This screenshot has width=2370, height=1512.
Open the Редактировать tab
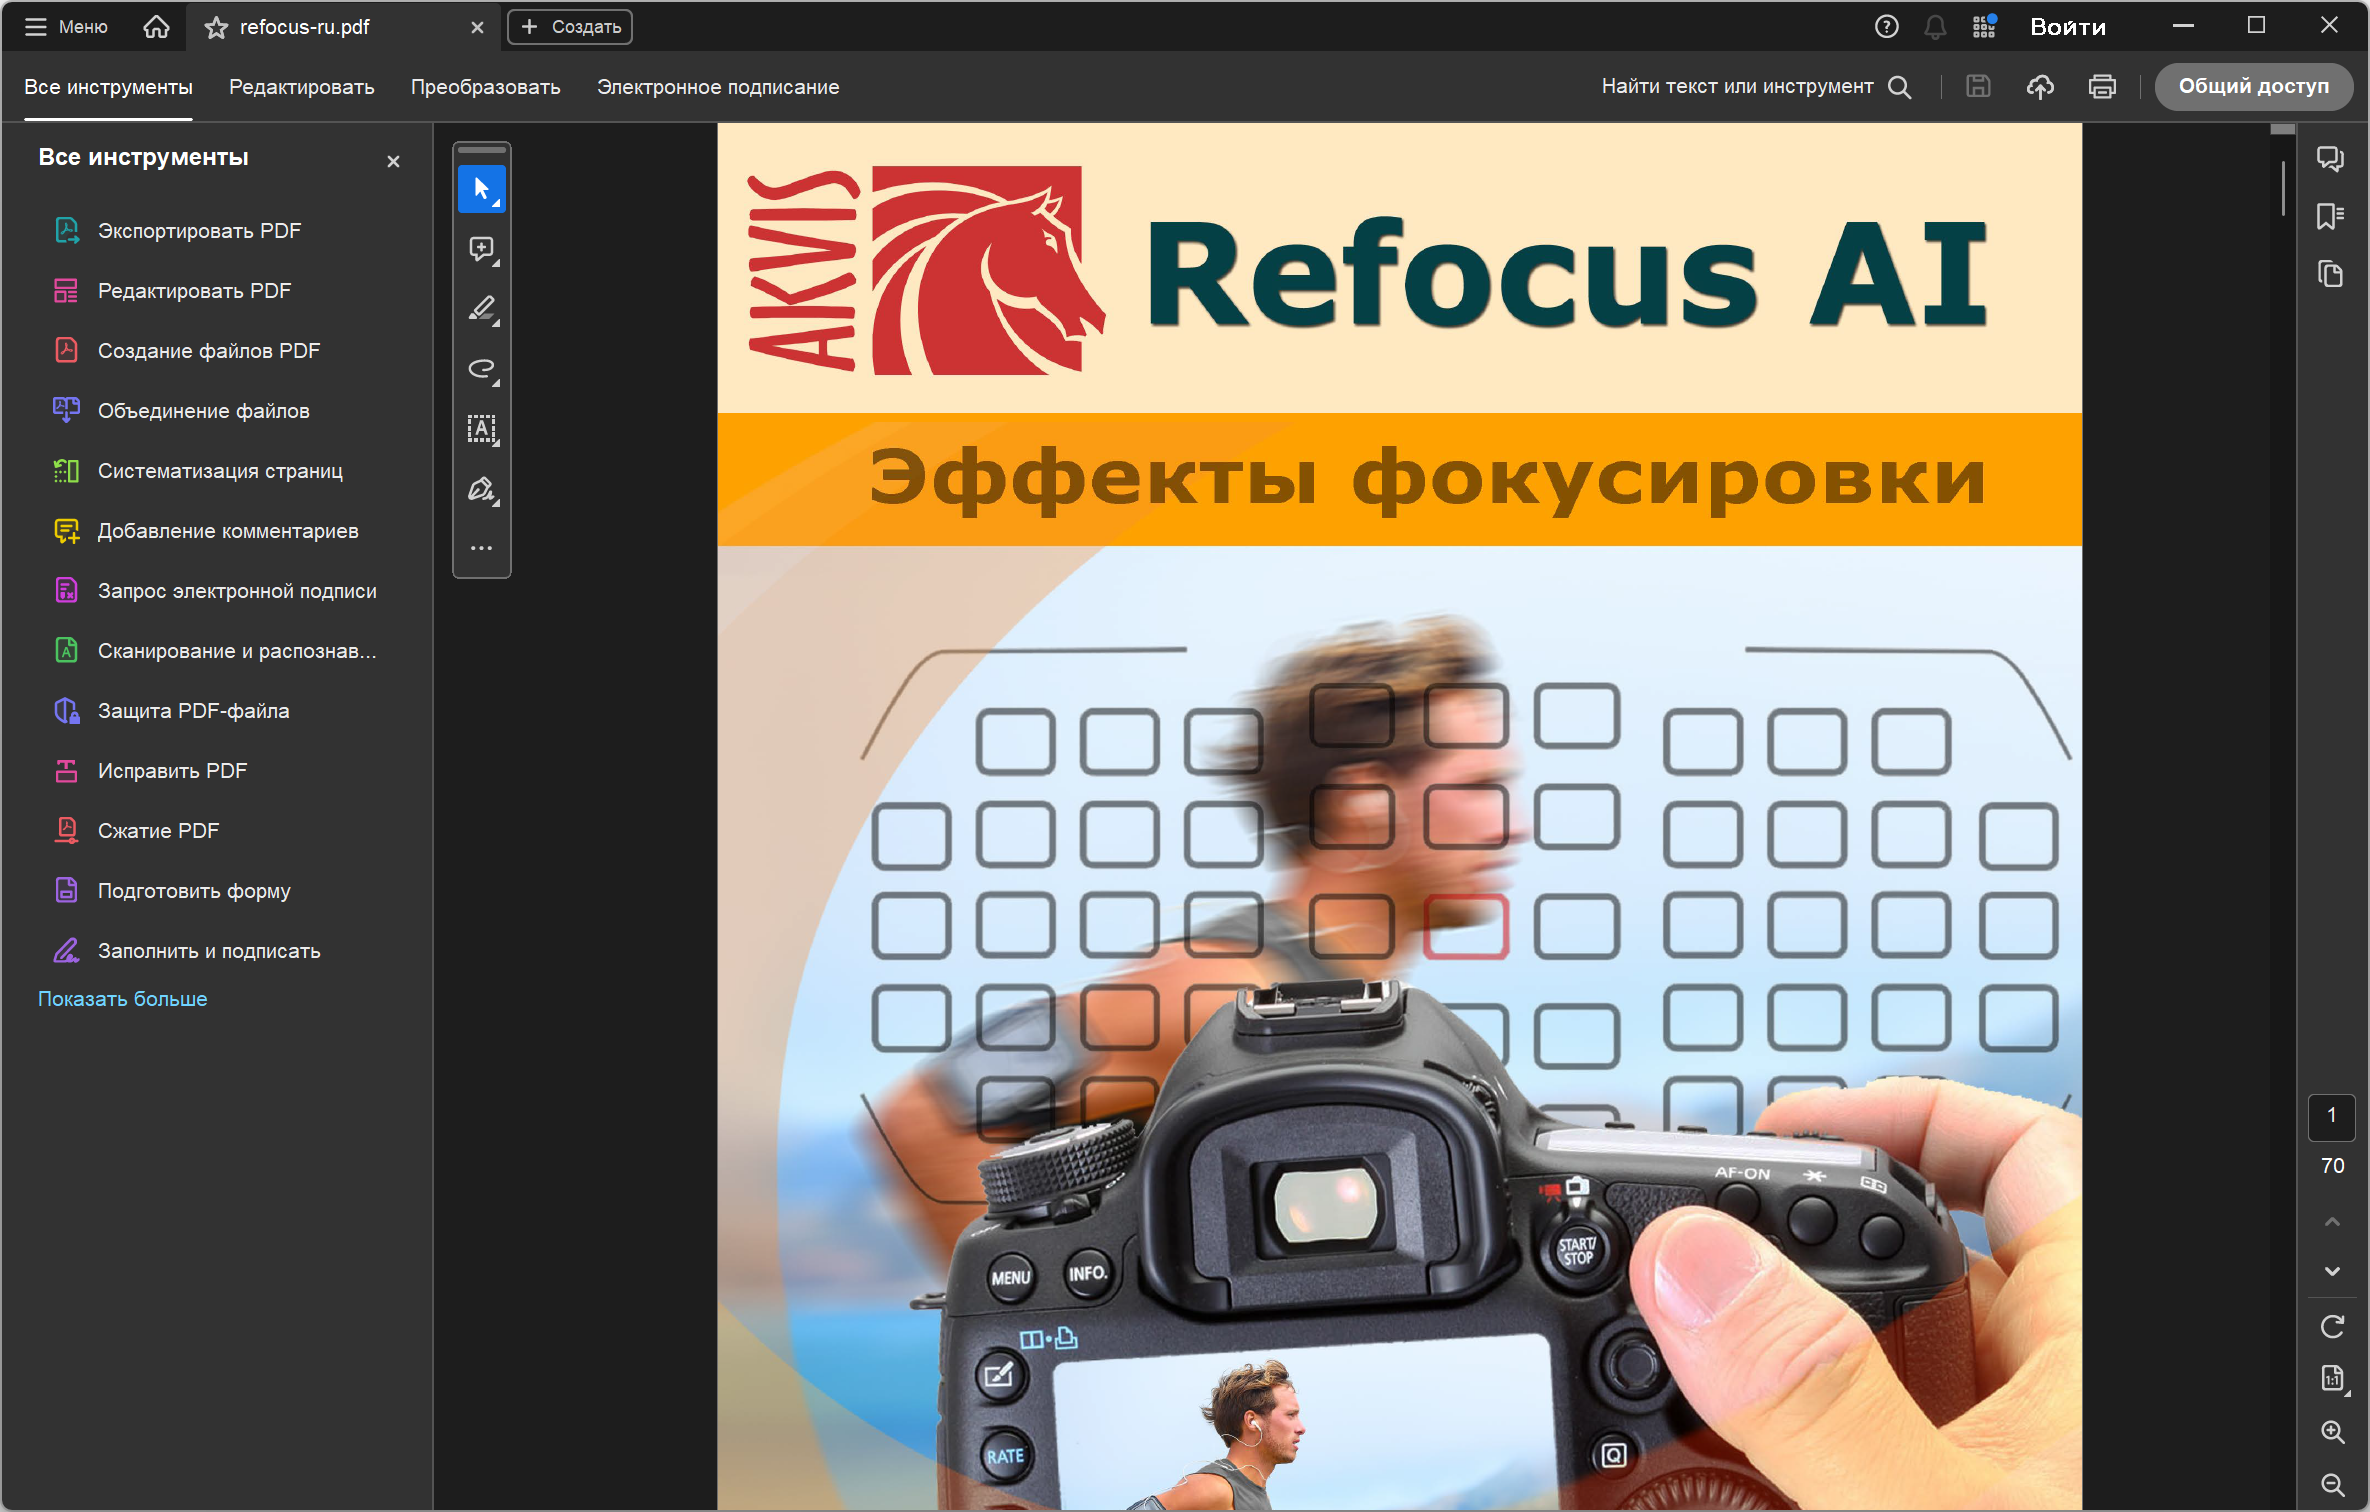(x=301, y=87)
